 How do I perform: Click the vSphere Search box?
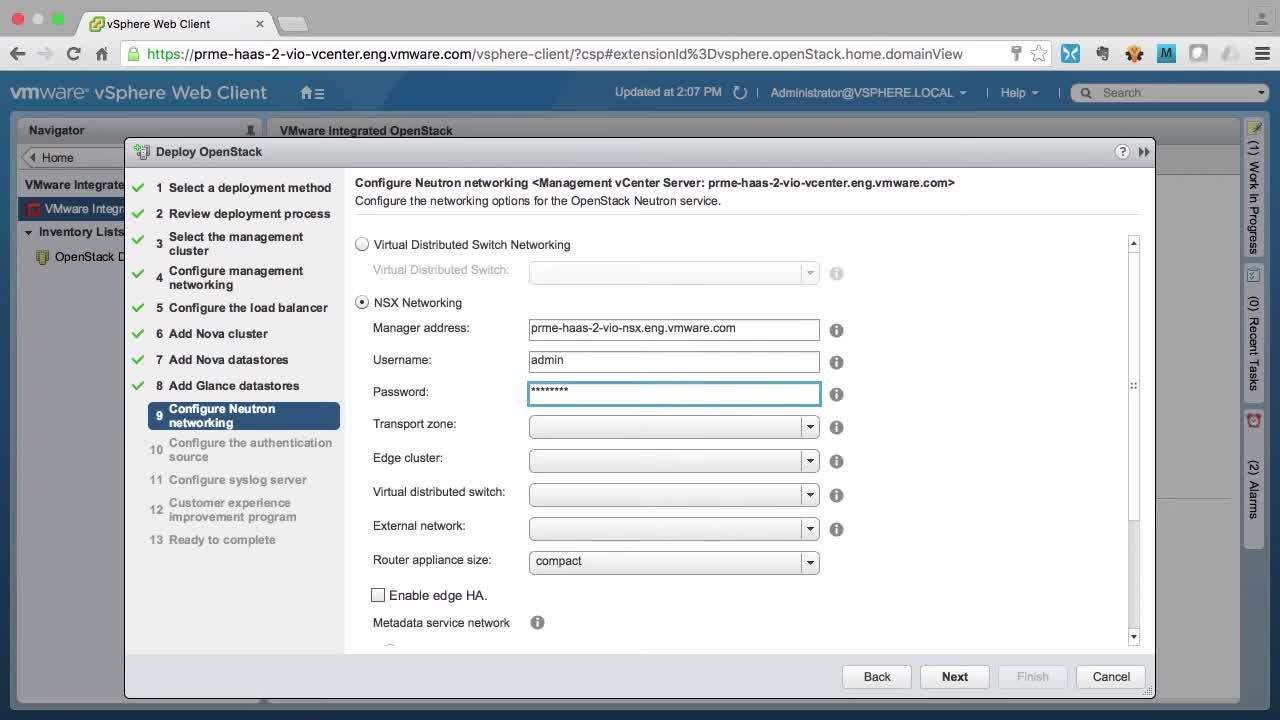click(x=1170, y=93)
